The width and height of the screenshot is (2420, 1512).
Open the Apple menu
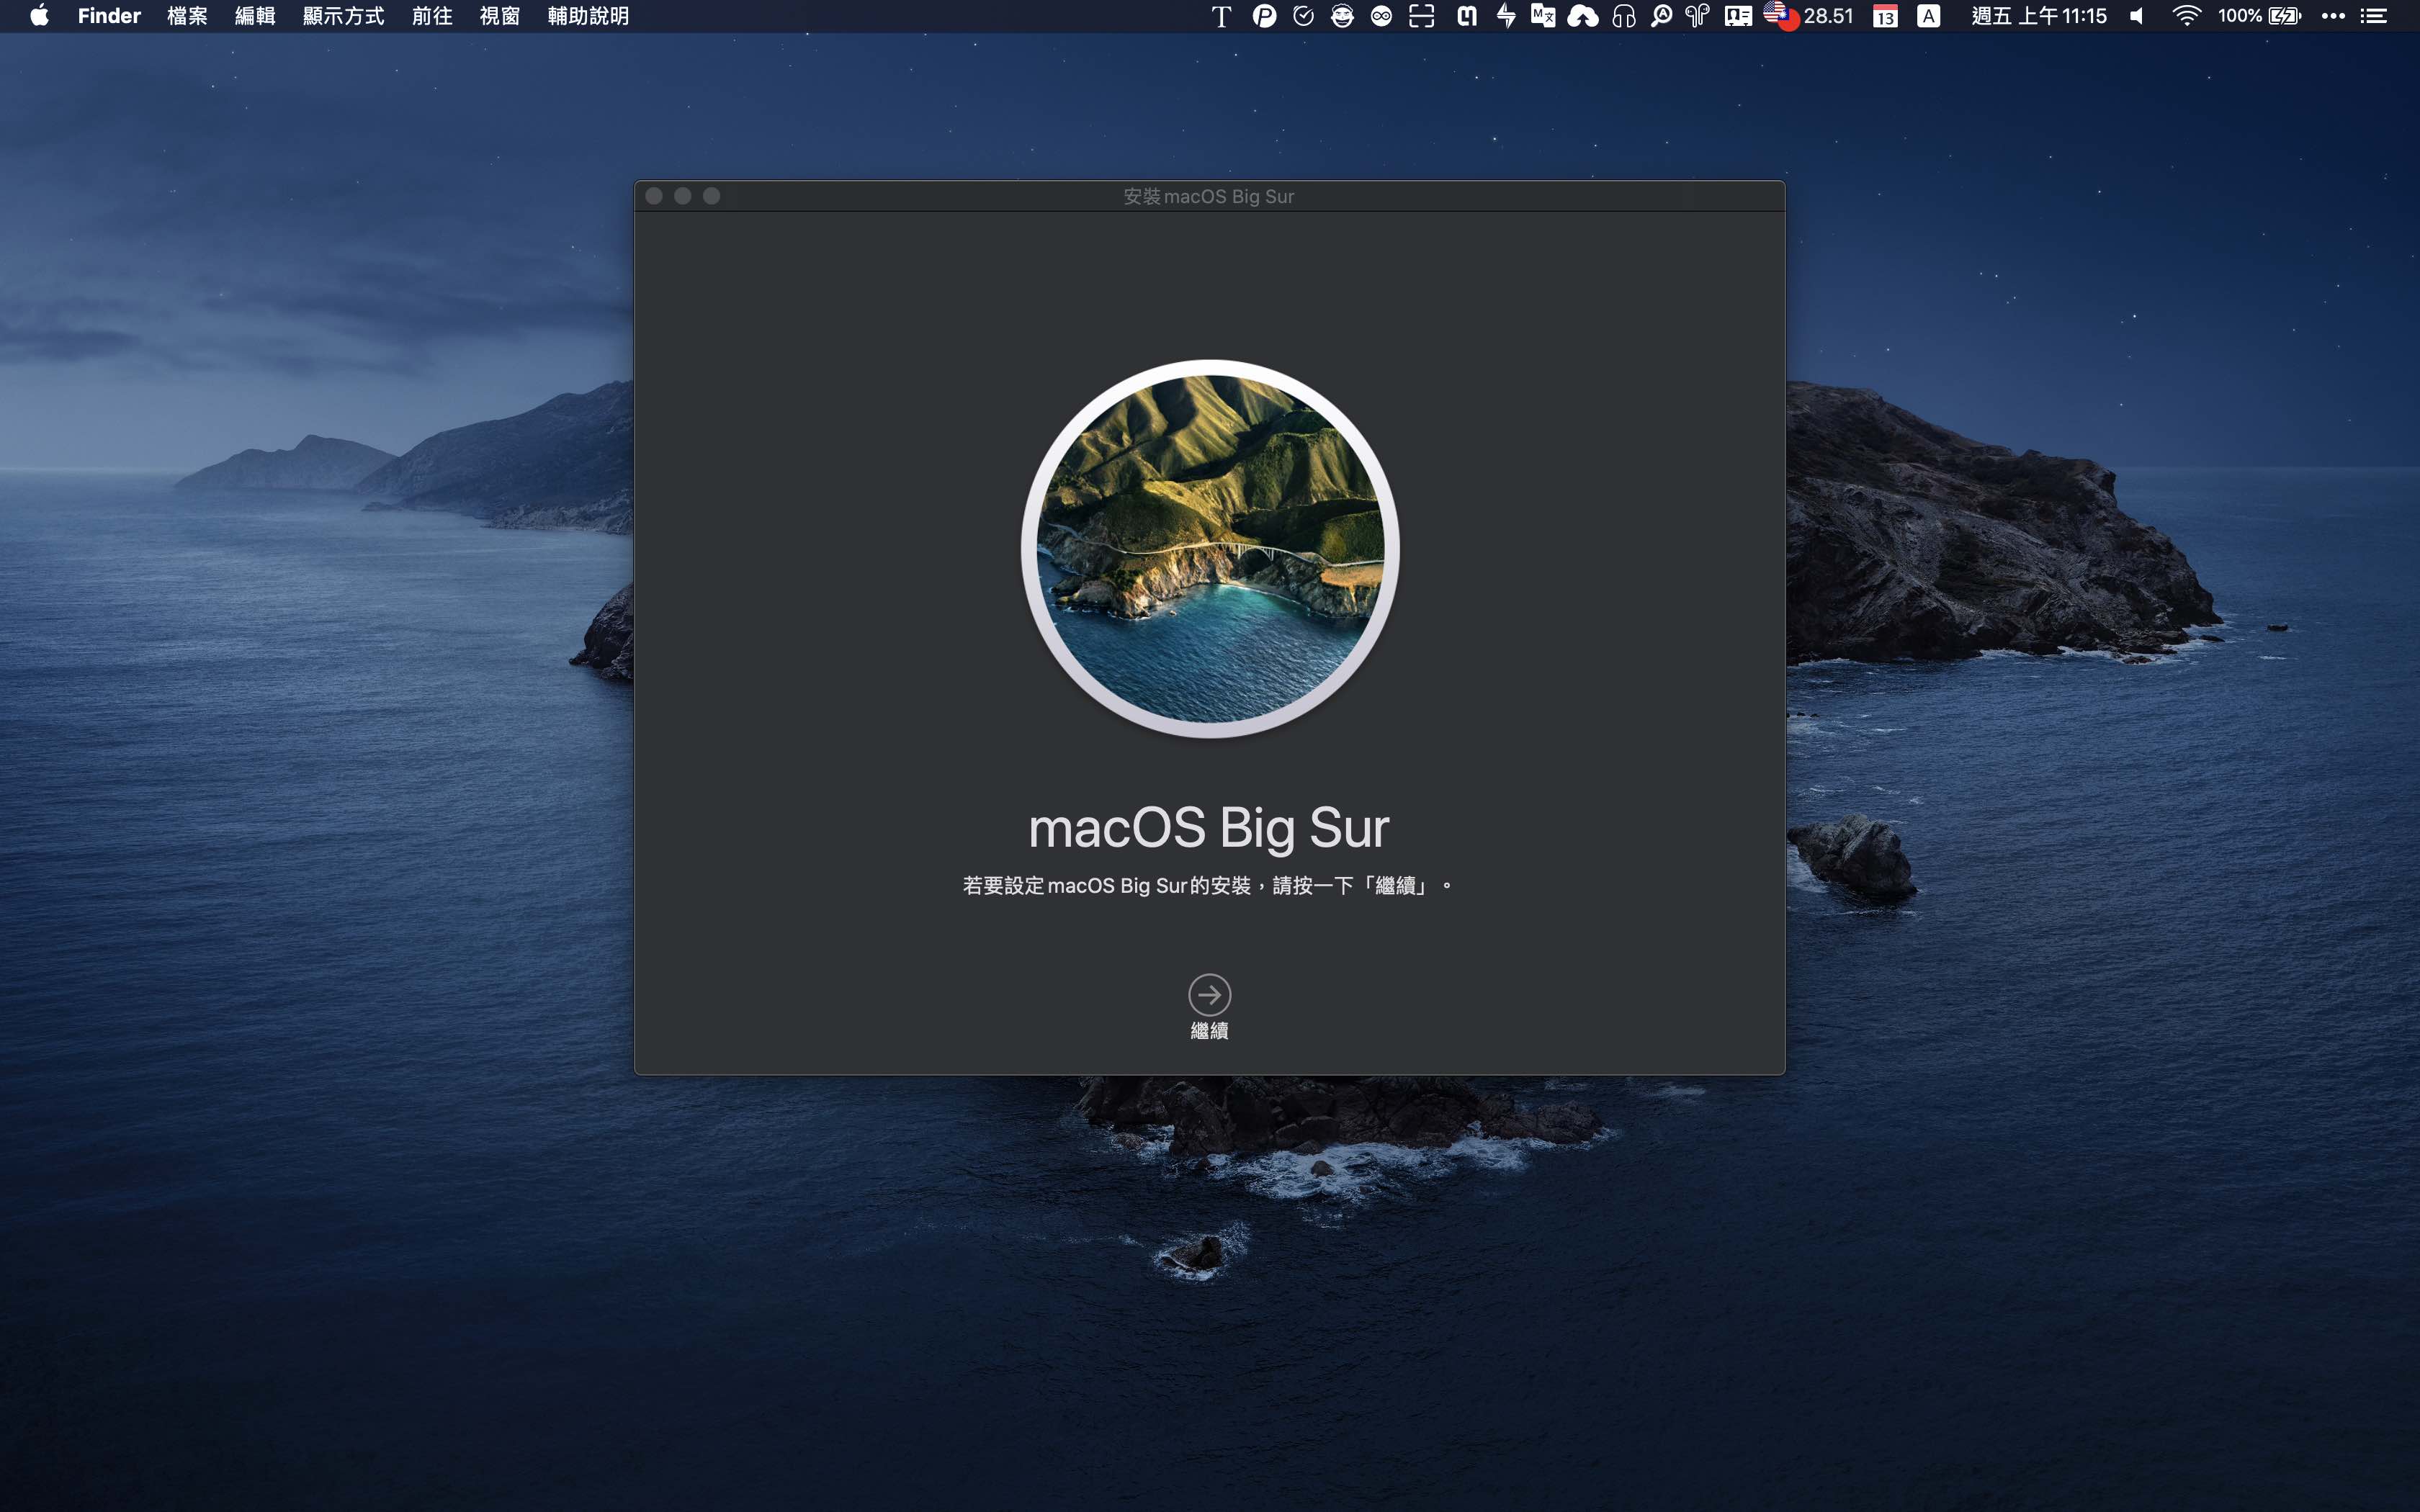[39, 16]
